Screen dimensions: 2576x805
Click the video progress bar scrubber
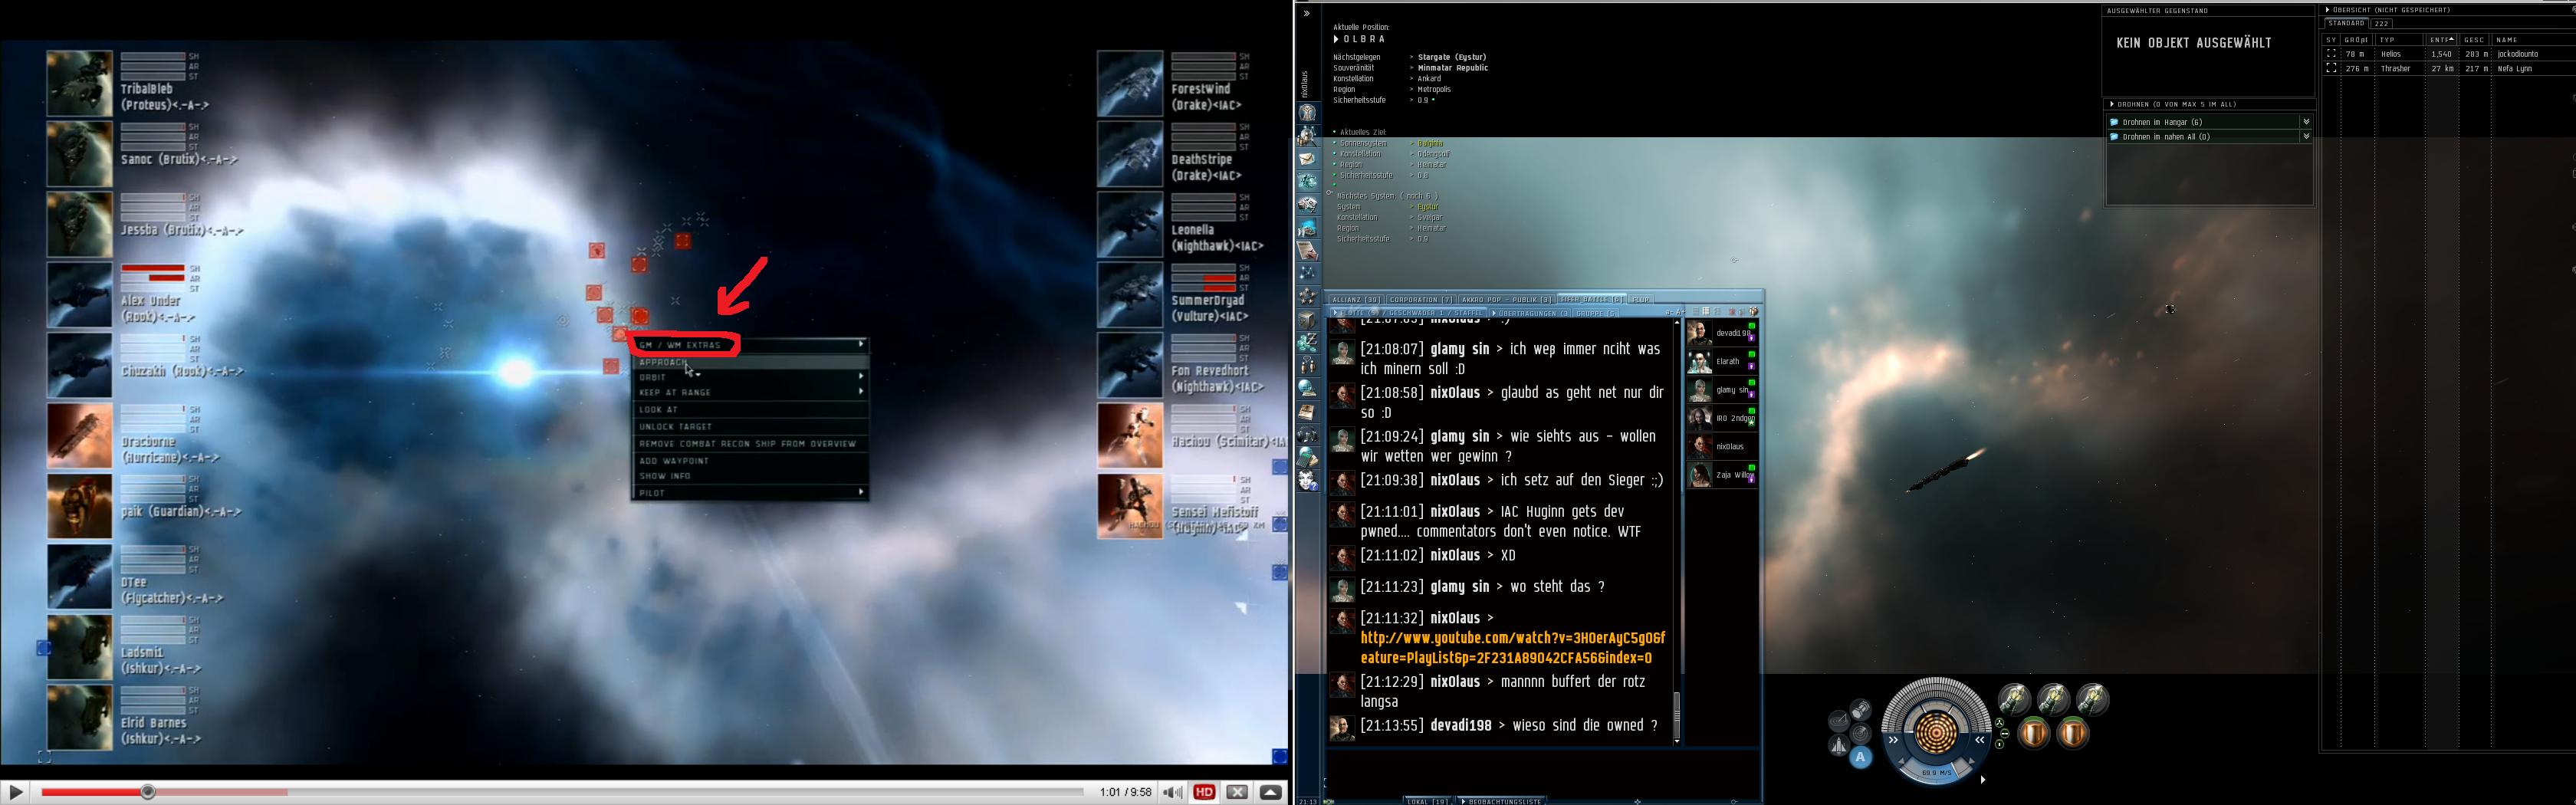(x=148, y=792)
